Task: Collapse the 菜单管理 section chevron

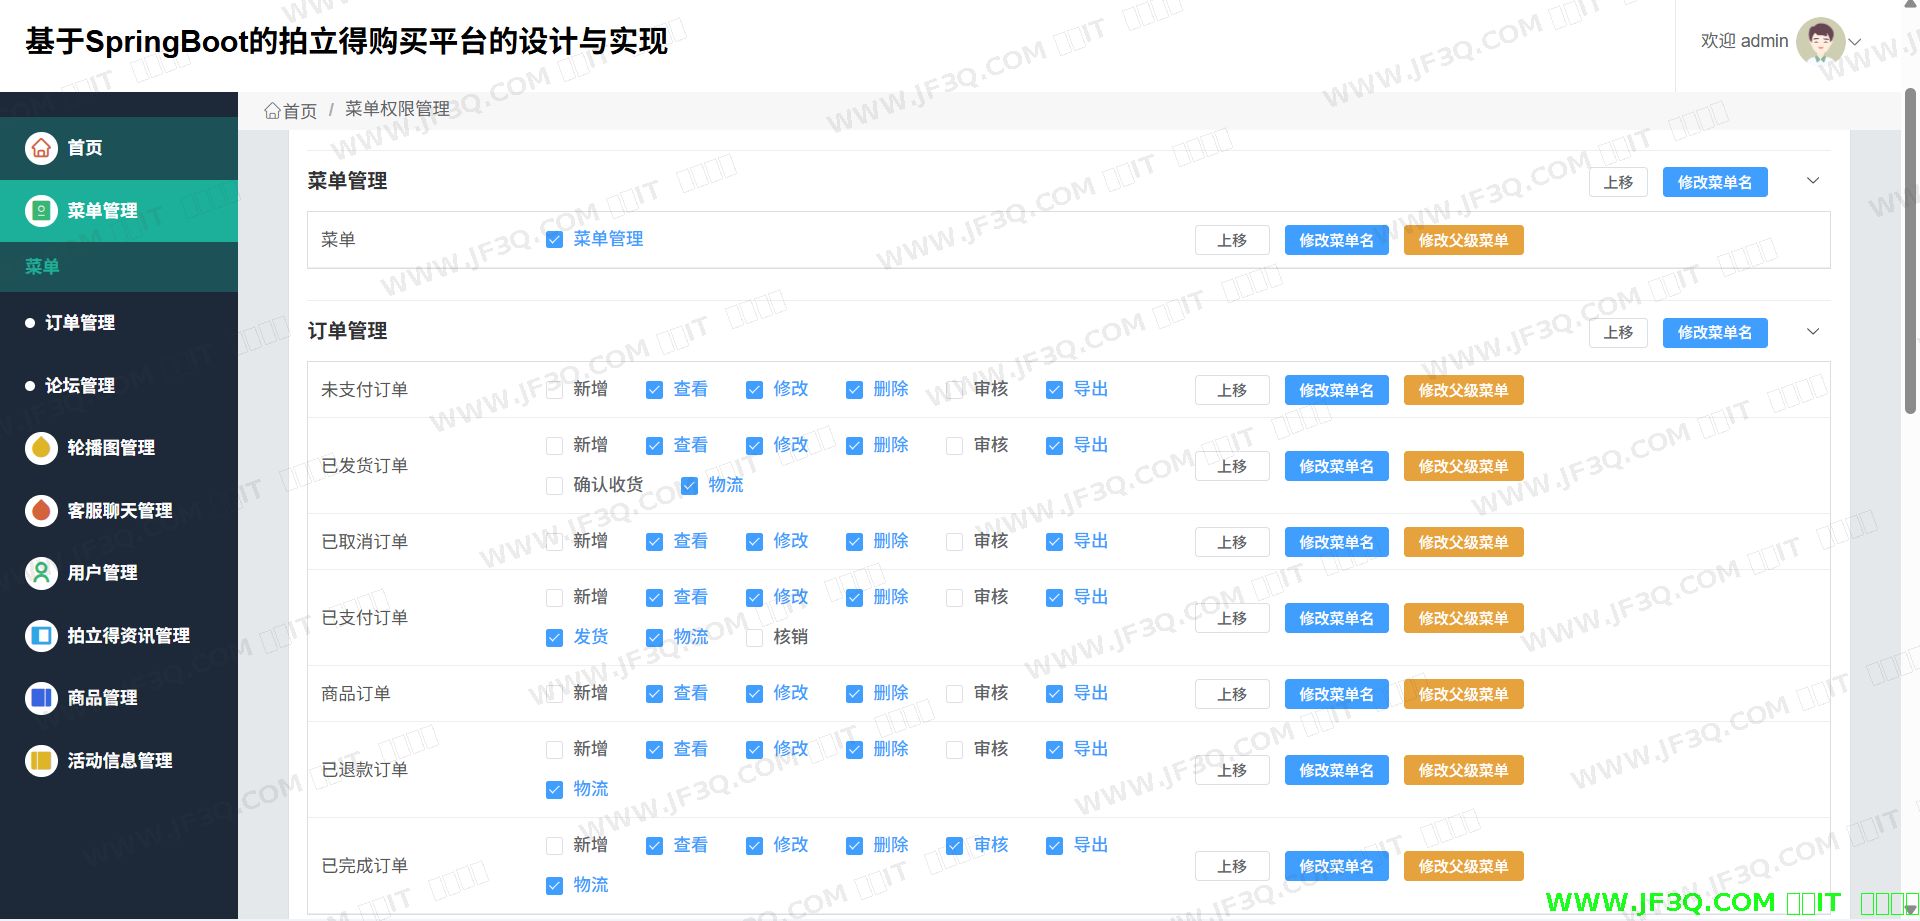Action: [1813, 181]
